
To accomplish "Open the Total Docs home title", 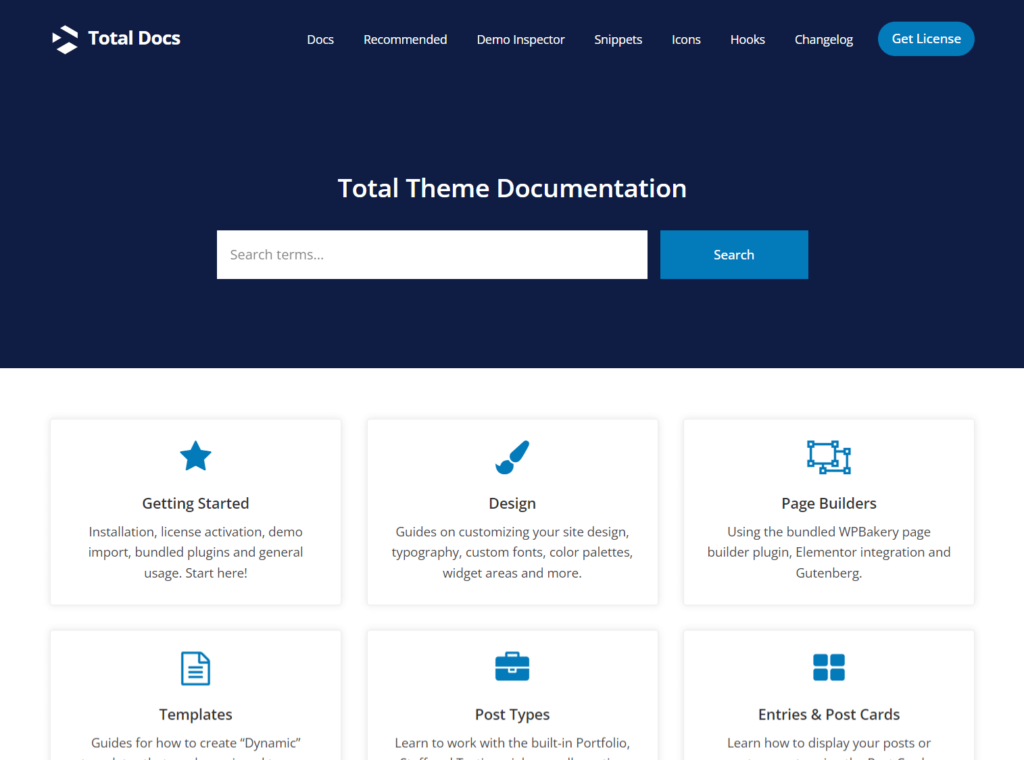I will pyautogui.click(x=134, y=39).
